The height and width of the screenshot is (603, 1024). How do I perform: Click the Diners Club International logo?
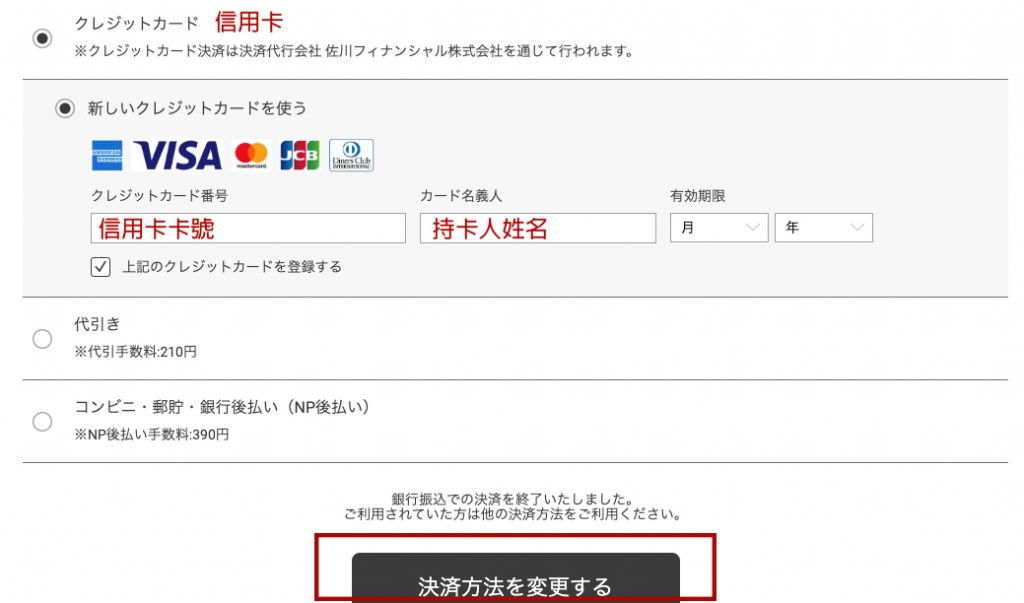(x=351, y=155)
